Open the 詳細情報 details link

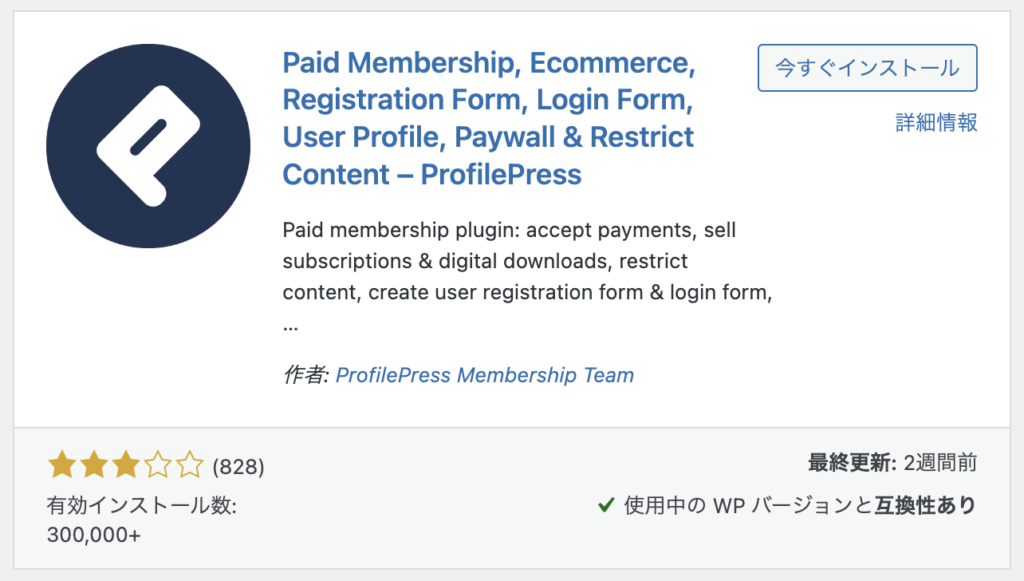point(936,122)
